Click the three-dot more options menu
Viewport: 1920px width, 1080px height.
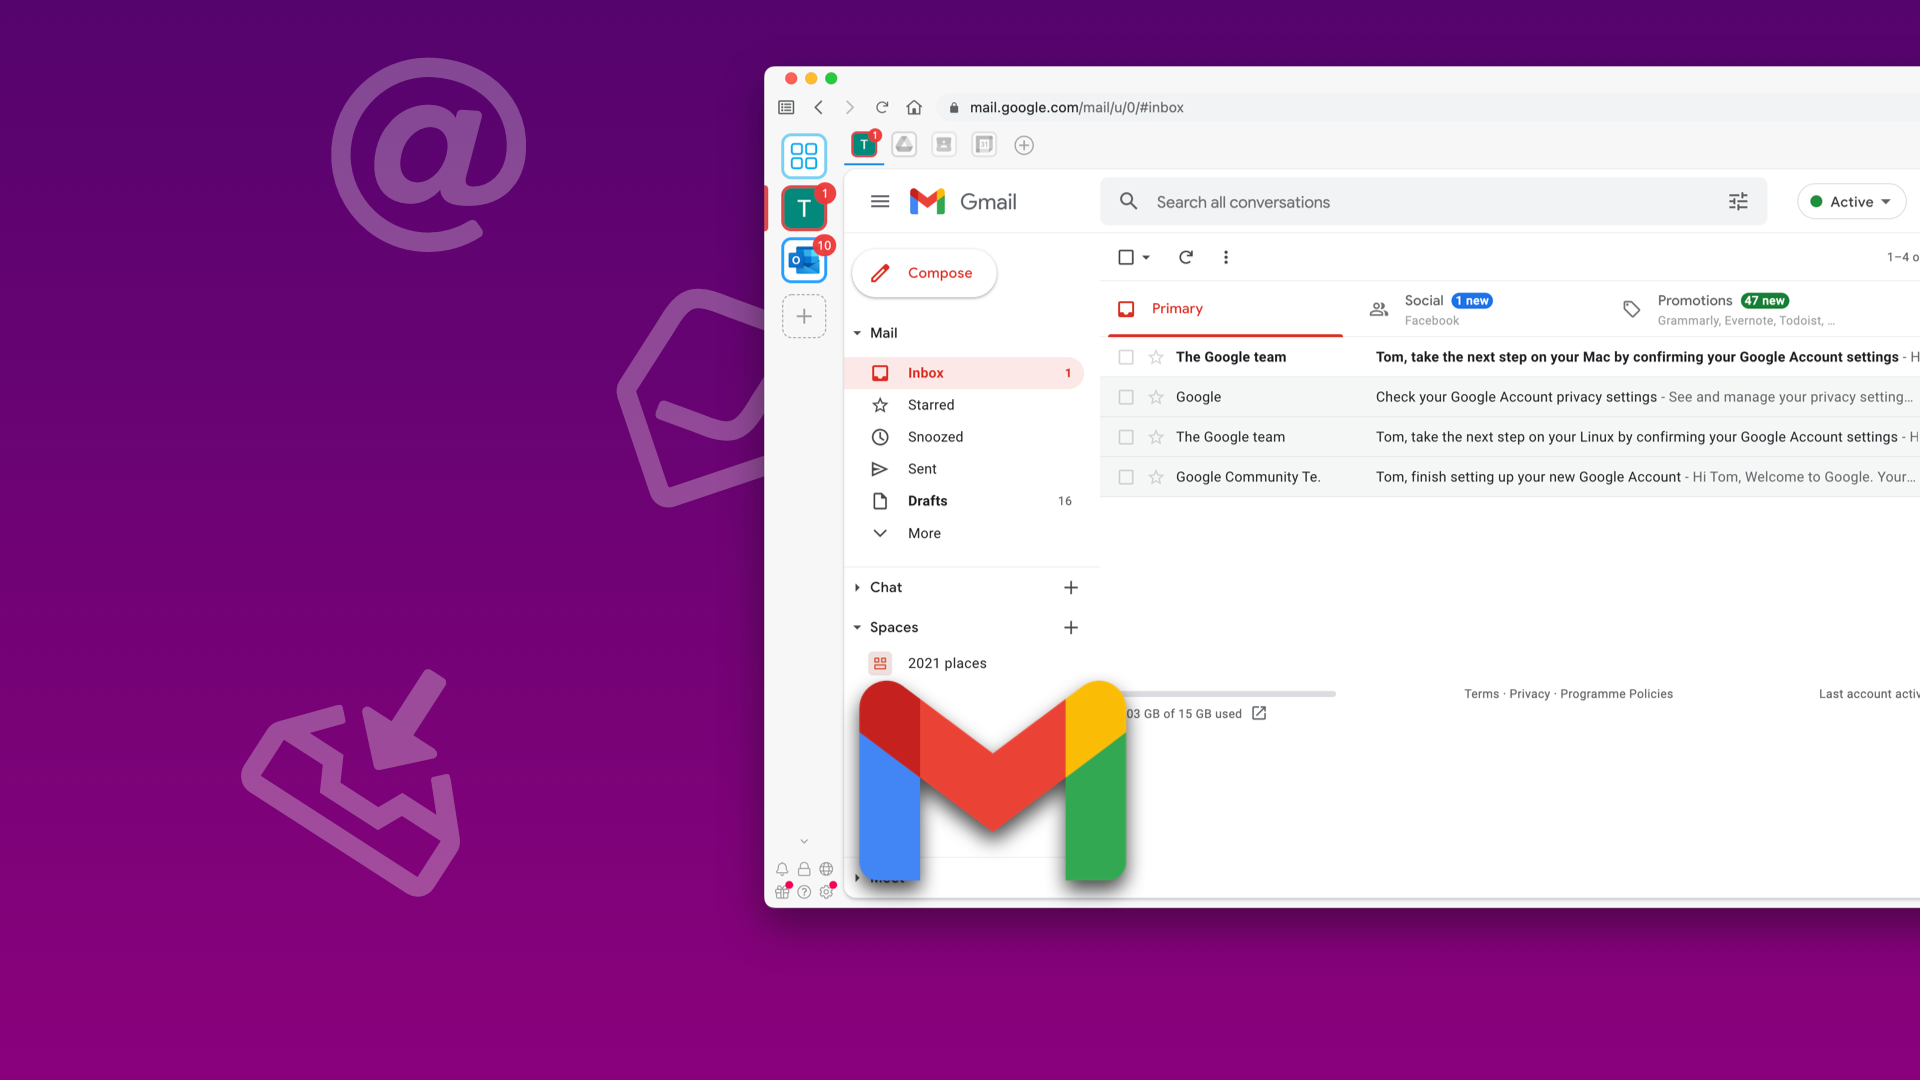pos(1225,257)
